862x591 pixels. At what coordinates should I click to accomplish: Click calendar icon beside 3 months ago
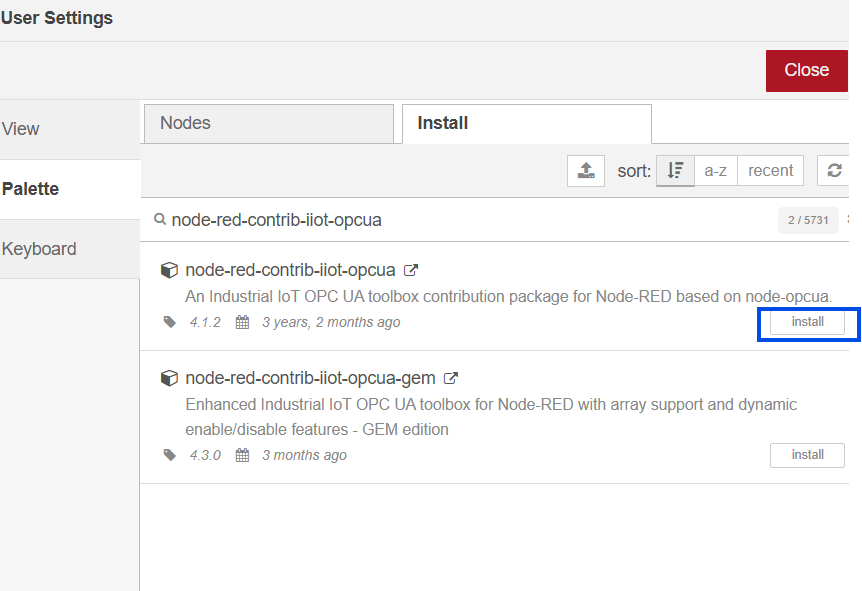(x=242, y=455)
